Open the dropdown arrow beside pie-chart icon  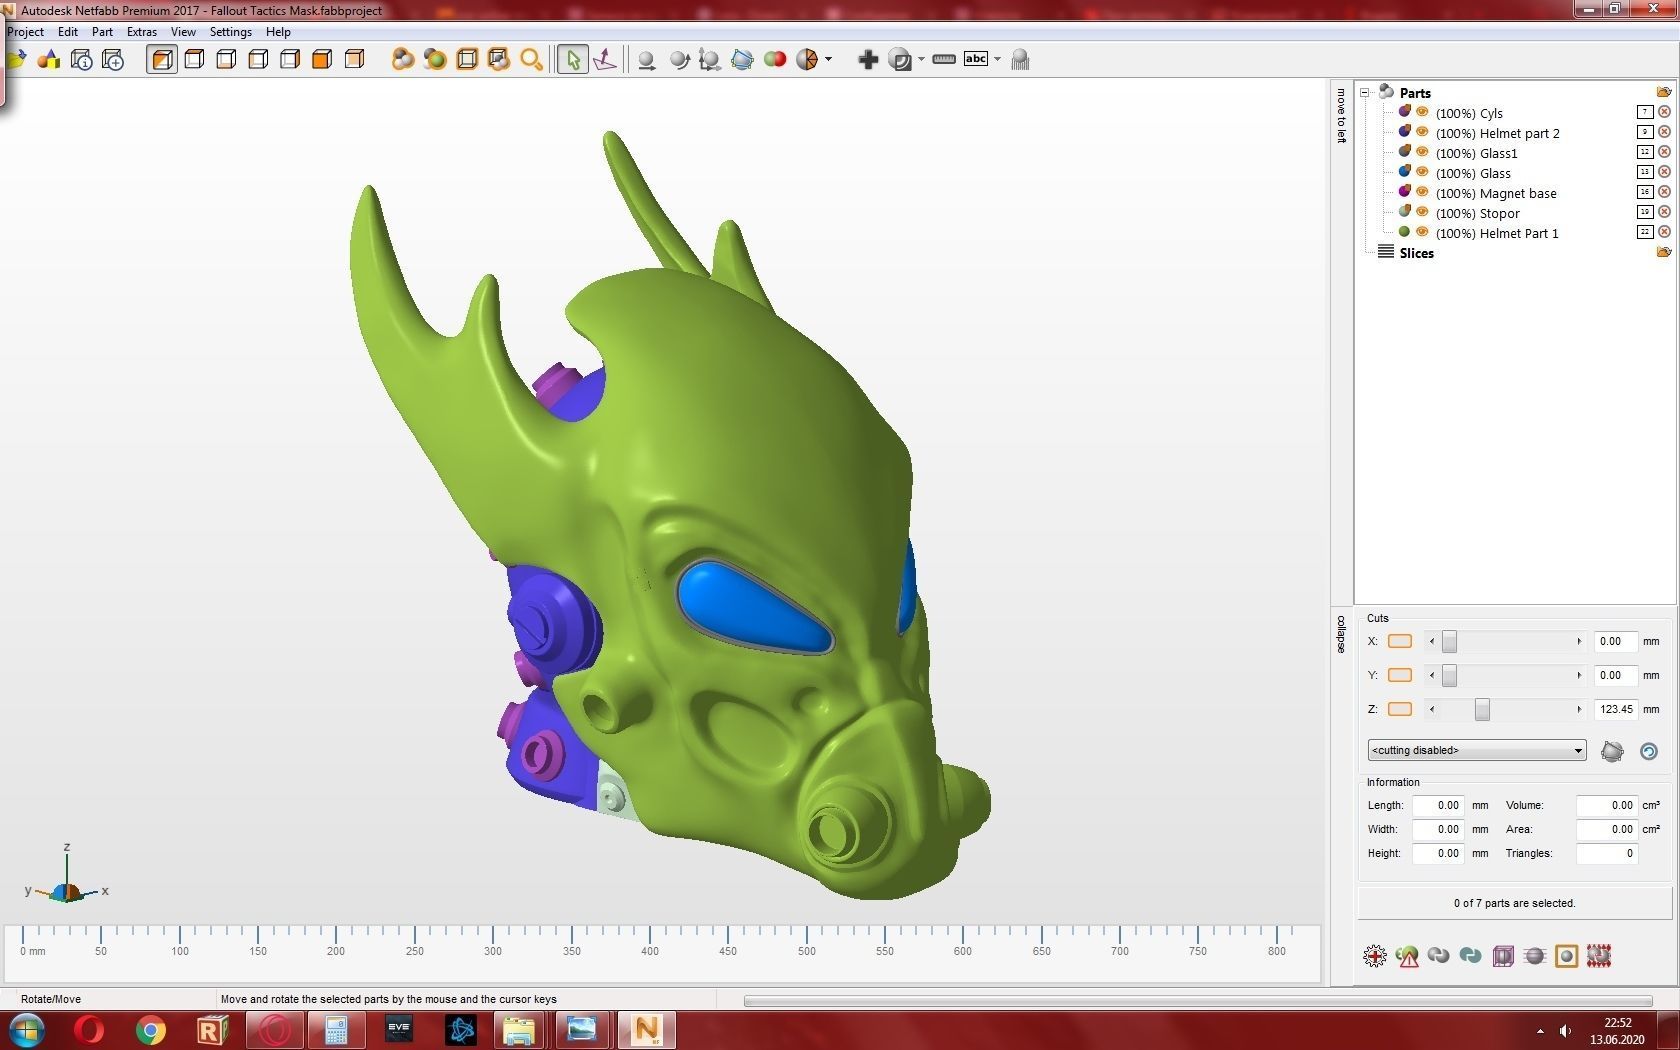828,60
